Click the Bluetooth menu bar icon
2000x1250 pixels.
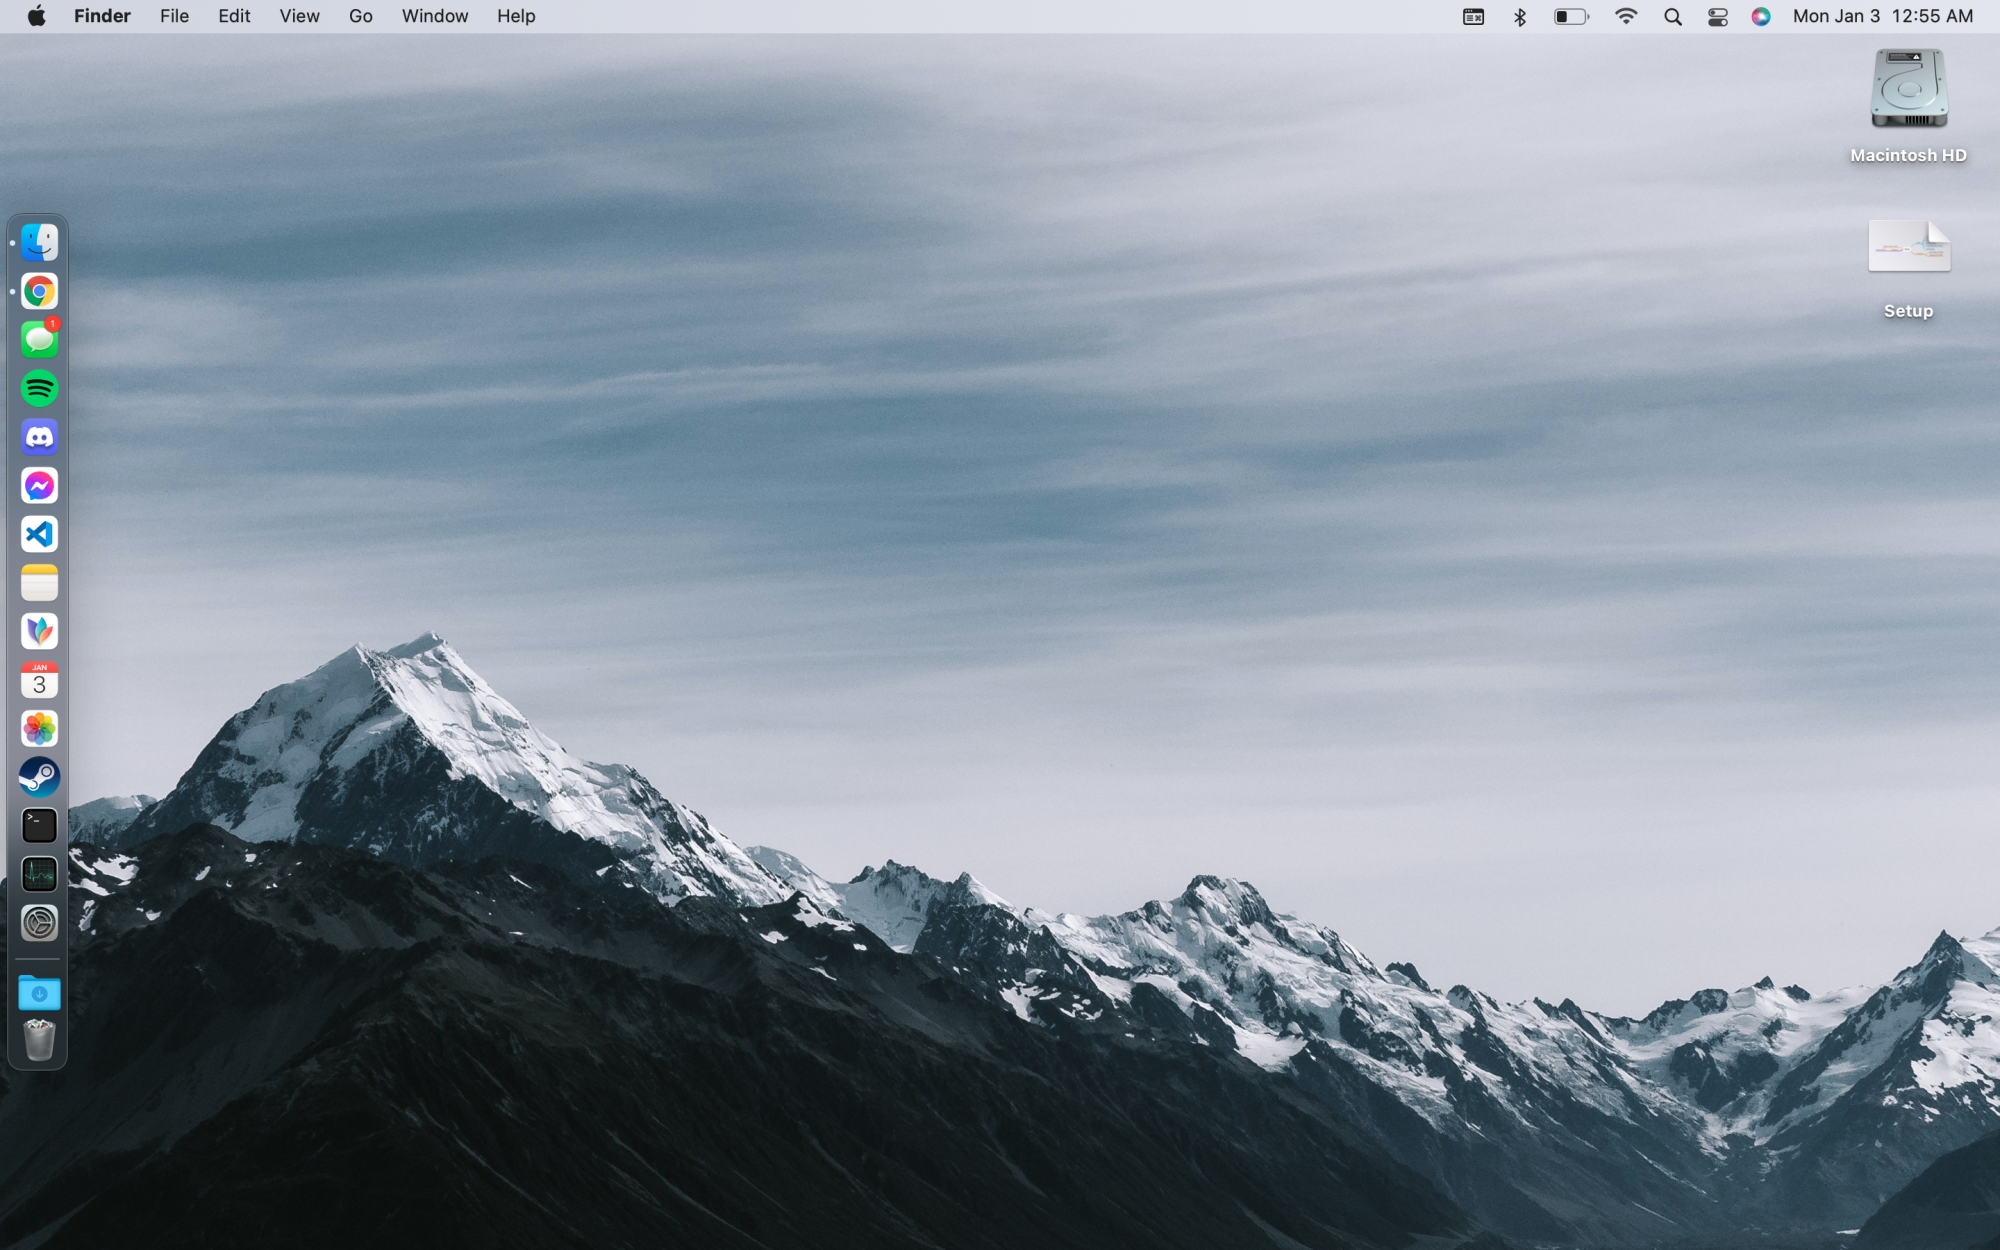tap(1520, 16)
